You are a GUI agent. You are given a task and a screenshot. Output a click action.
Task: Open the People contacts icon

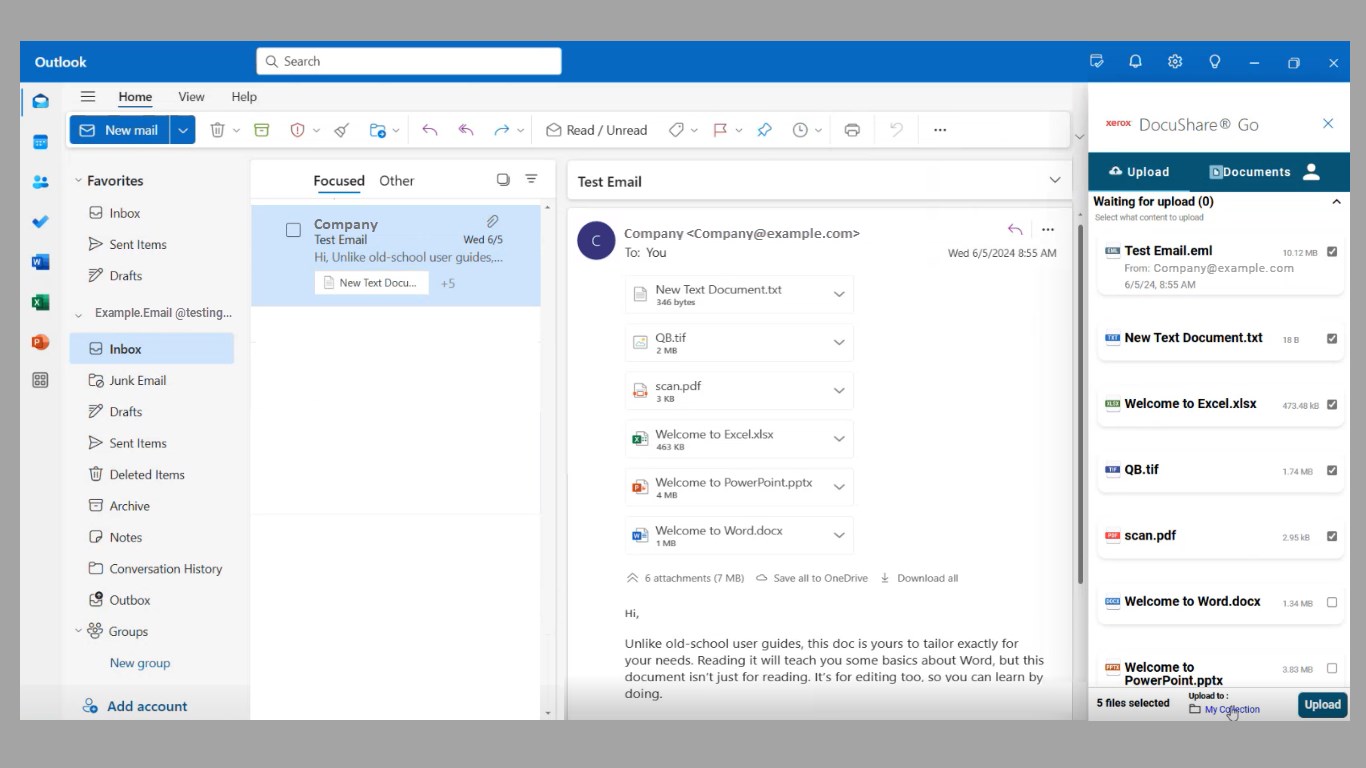pyautogui.click(x=40, y=182)
